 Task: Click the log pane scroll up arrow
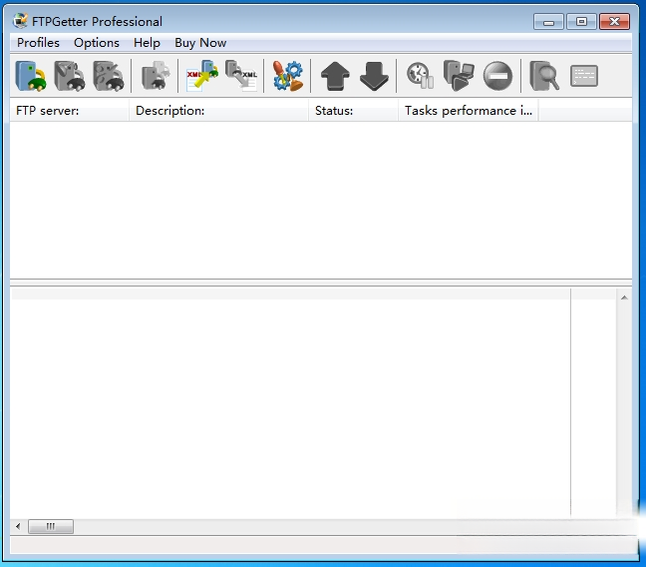point(624,298)
